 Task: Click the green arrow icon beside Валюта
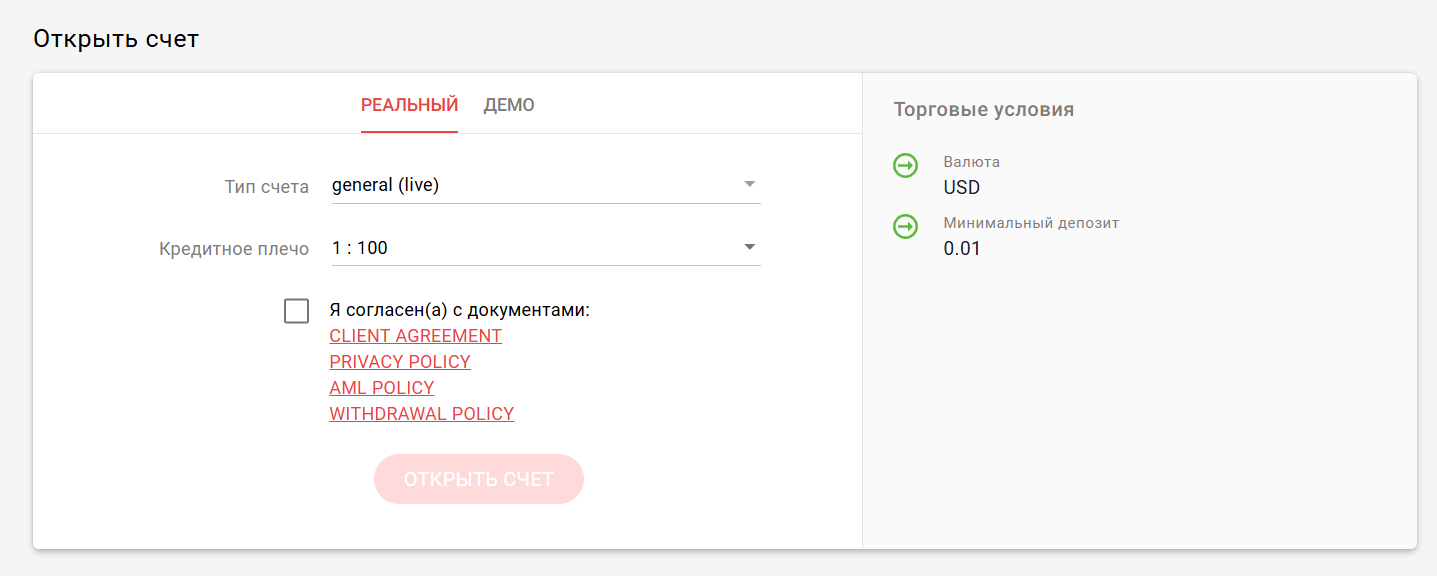(x=905, y=166)
